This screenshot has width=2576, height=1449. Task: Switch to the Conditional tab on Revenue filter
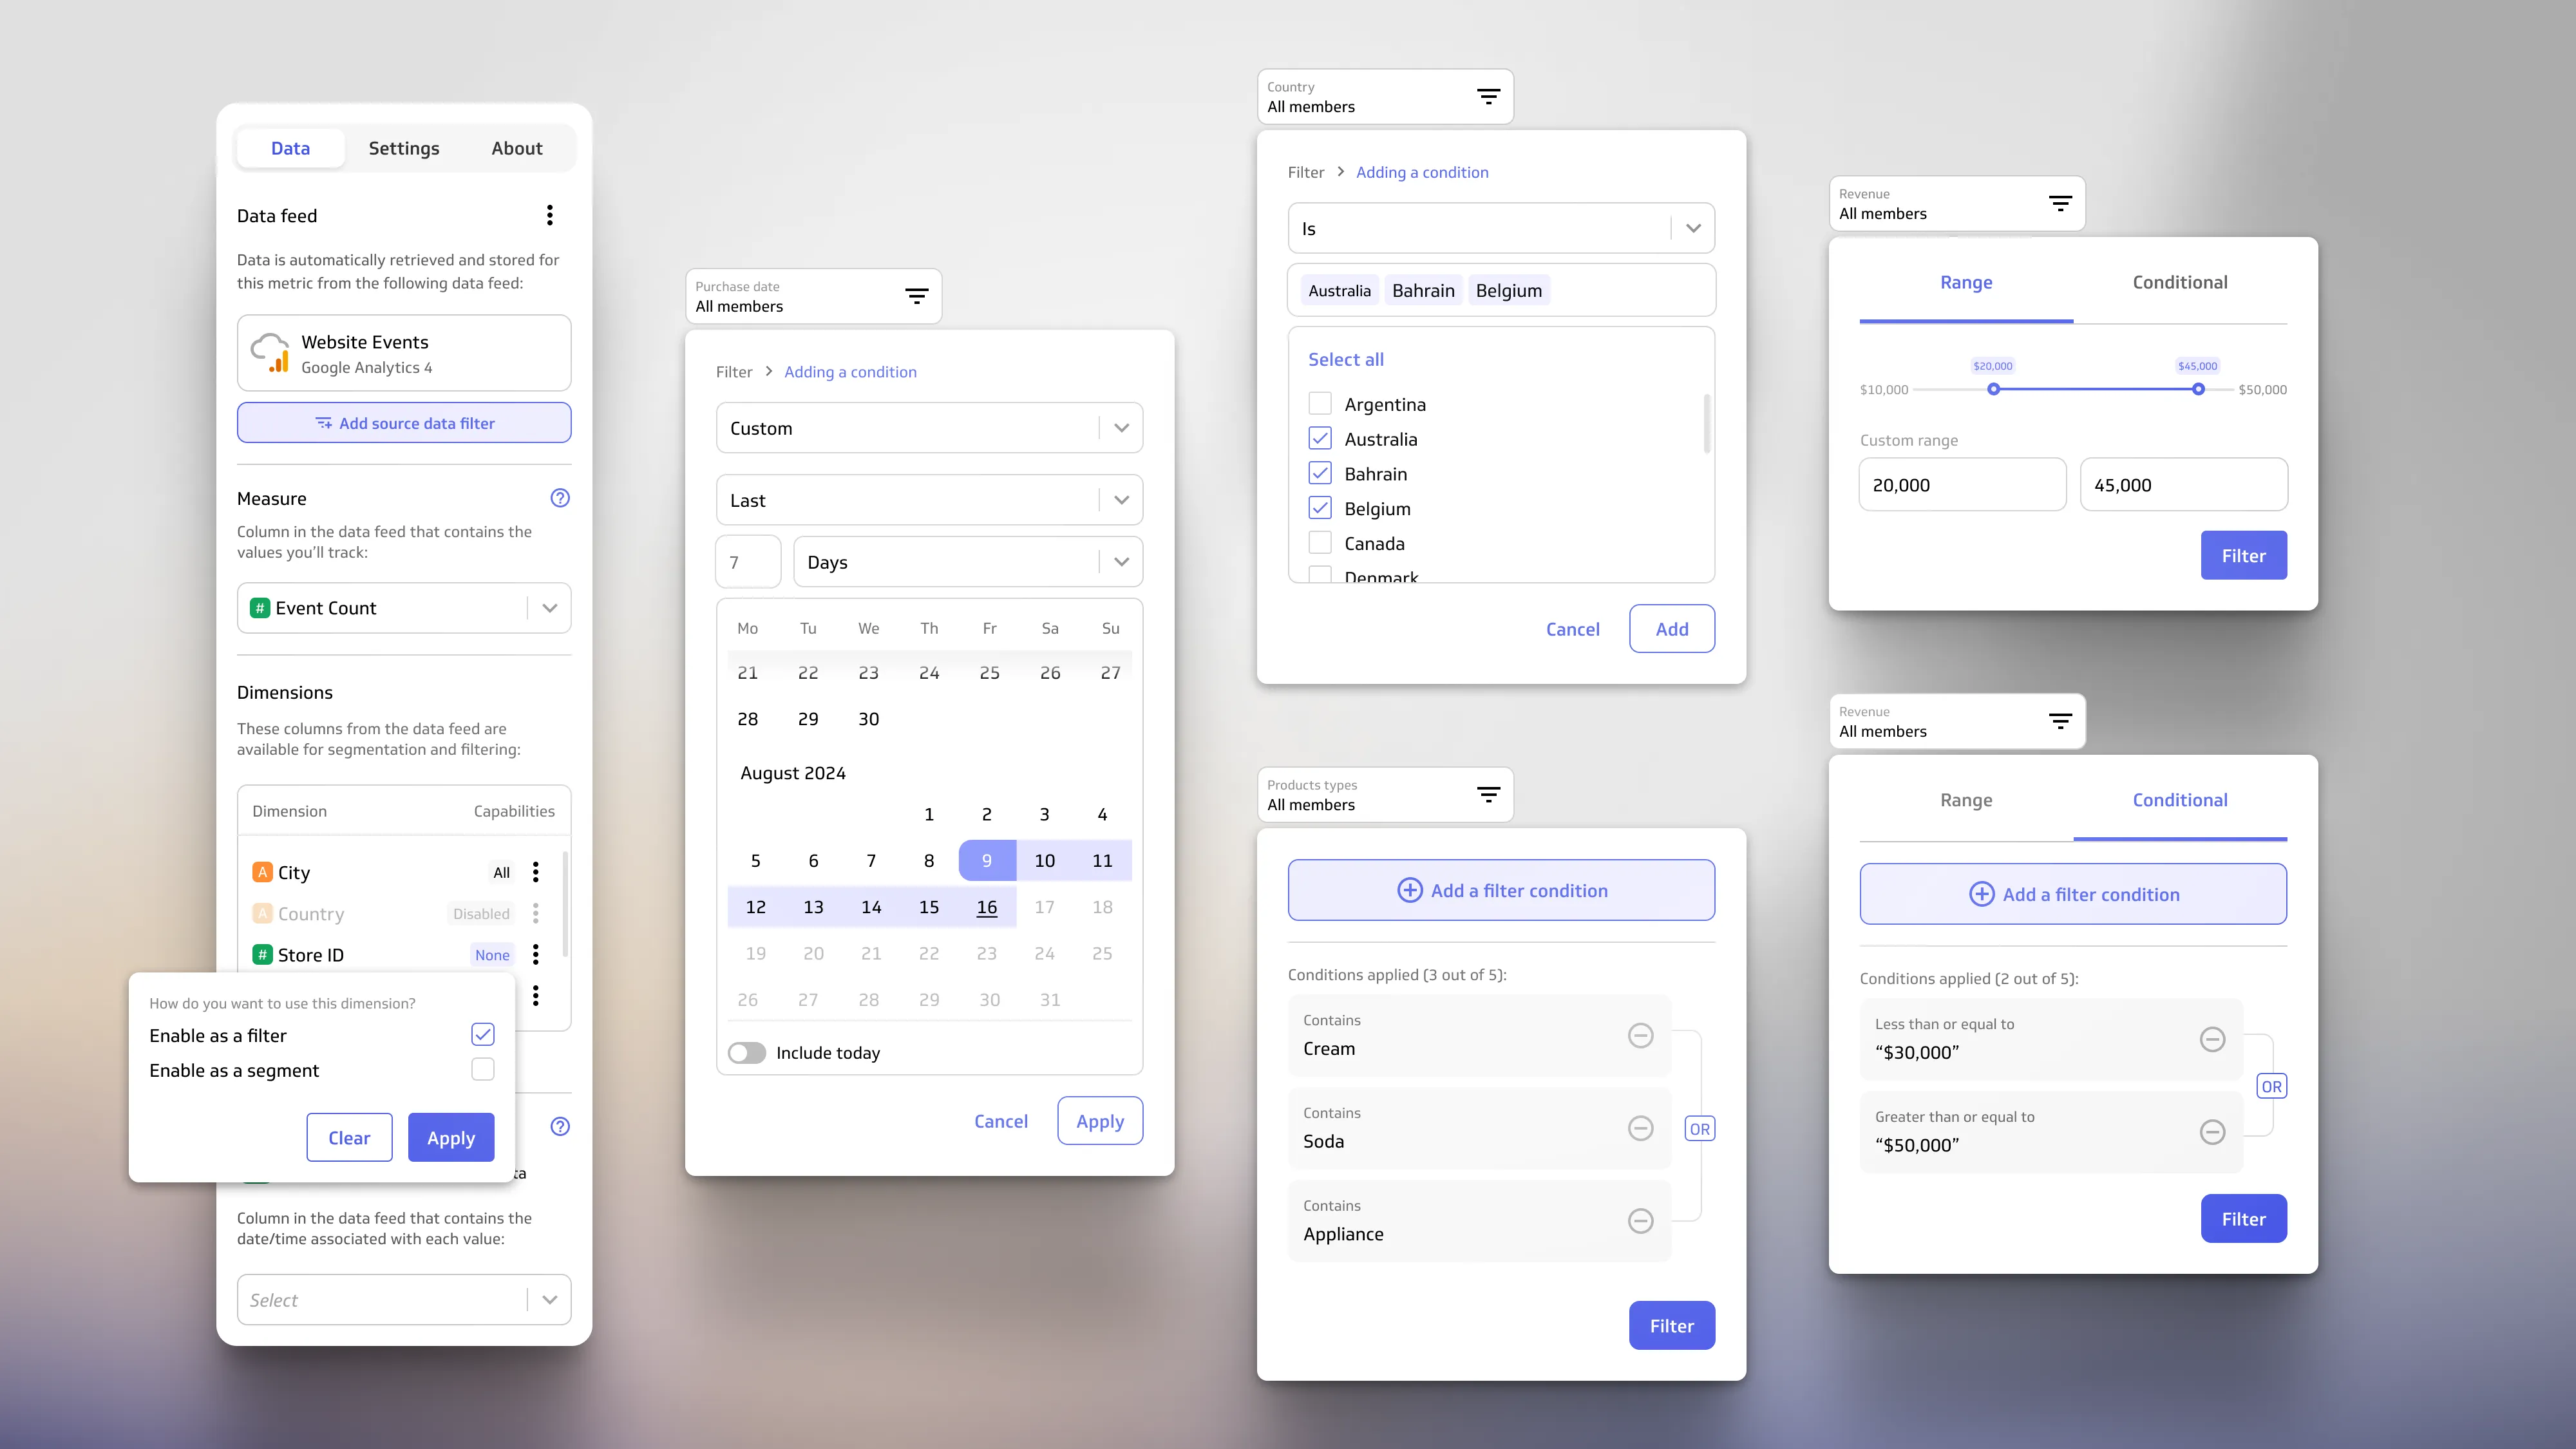pyautogui.click(x=2180, y=281)
